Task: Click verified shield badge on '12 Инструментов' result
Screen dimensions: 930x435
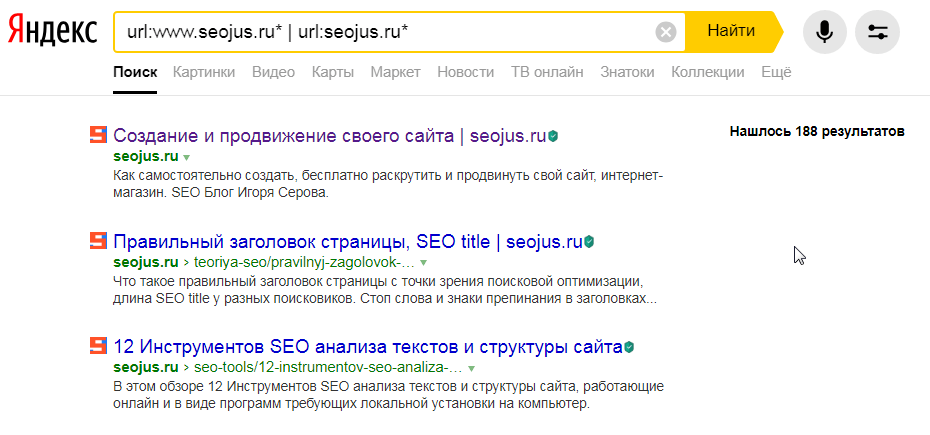Action: pyautogui.click(x=629, y=347)
